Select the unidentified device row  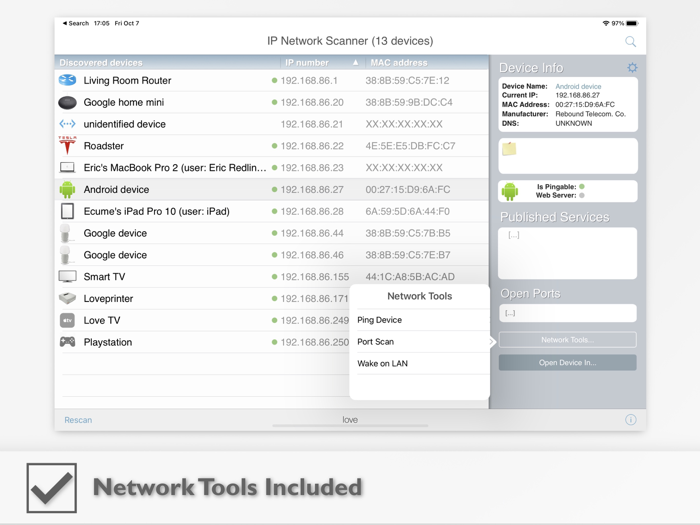pyautogui.click(x=272, y=124)
